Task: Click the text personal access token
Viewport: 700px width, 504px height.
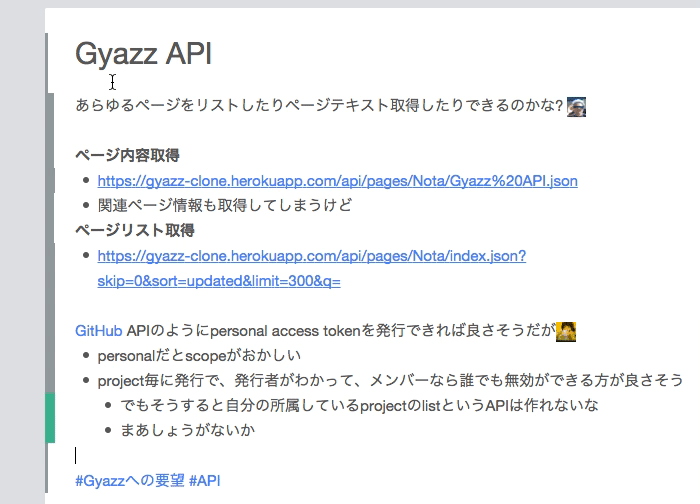Action: (285, 331)
